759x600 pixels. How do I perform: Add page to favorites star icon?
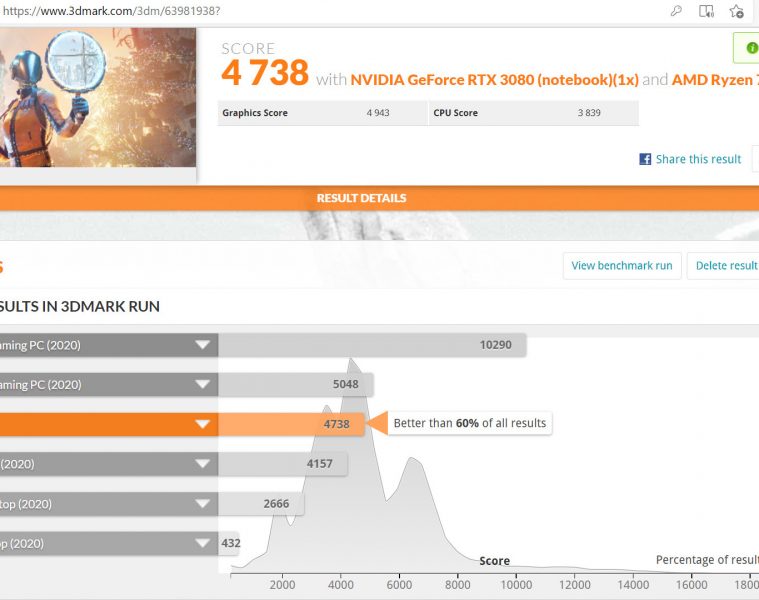(x=737, y=11)
